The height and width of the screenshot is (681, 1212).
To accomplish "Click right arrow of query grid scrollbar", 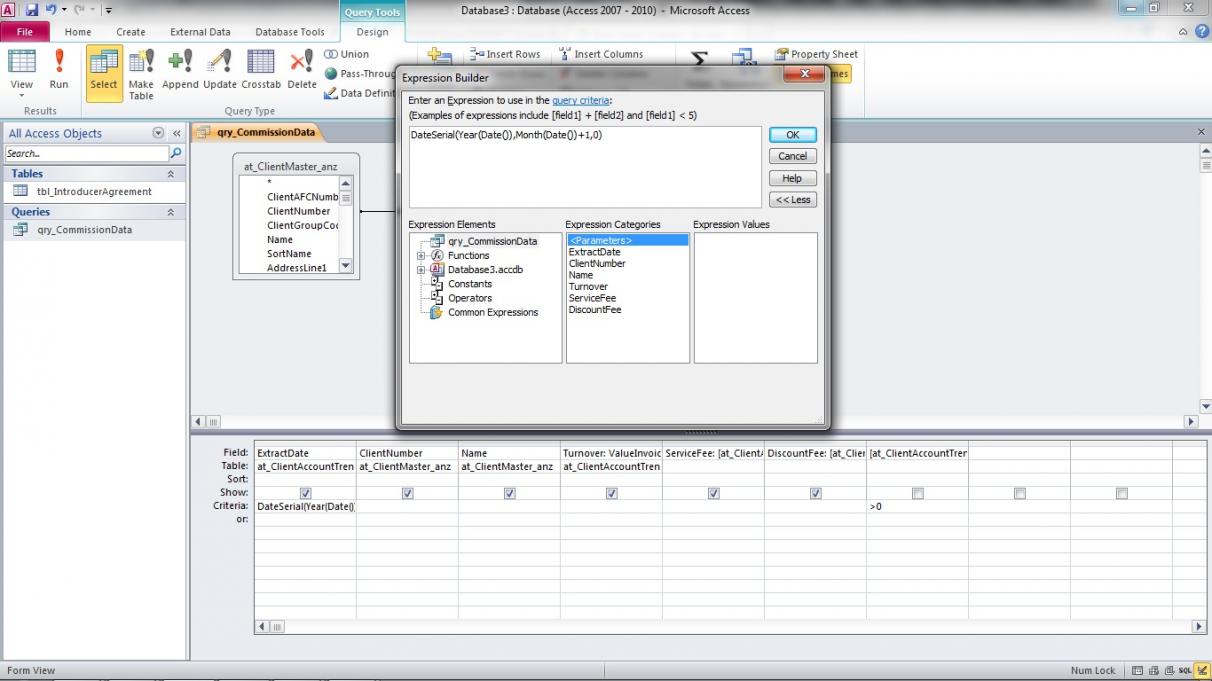I will click(1199, 627).
